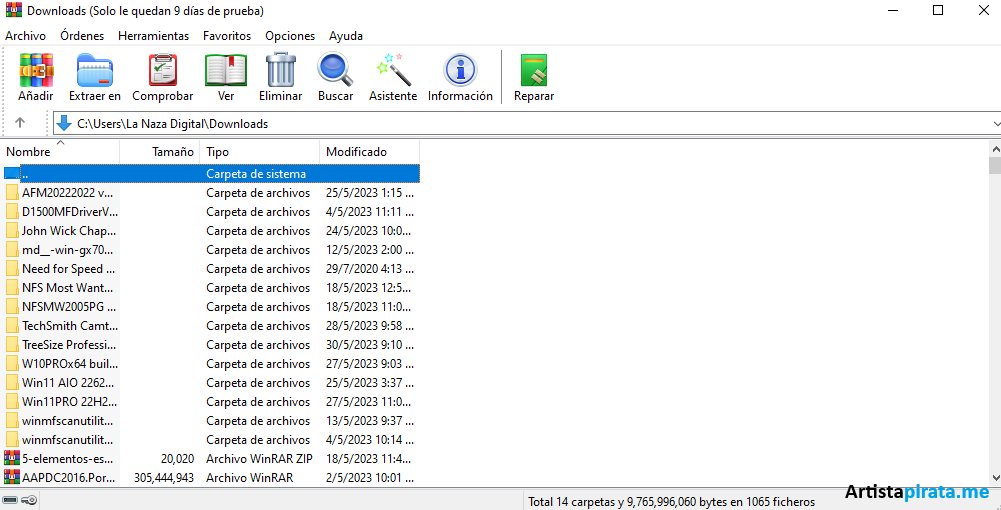The height and width of the screenshot is (510, 1001).
Task: Select the AAPDC2016.Por archive name
Action: [x=68, y=477]
